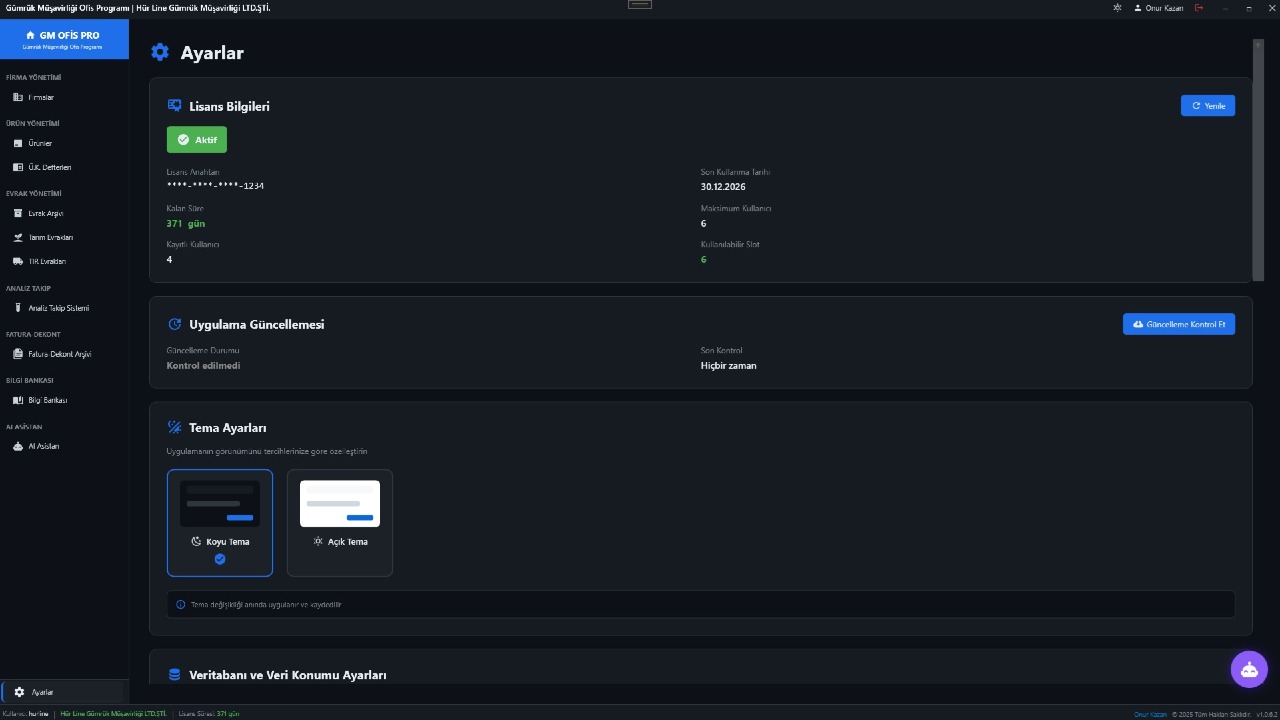Click the Analiz Takip Sistemi test tube icon

pyautogui.click(x=18, y=308)
